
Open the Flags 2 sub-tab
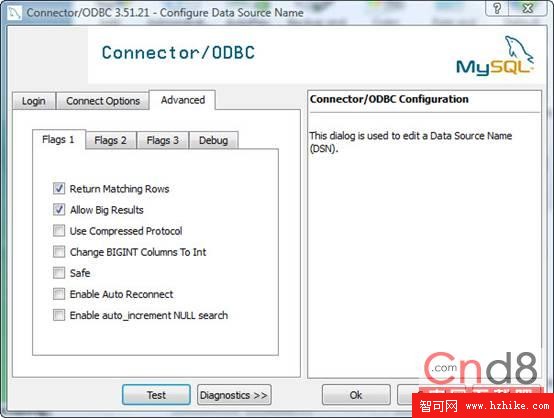pos(111,140)
